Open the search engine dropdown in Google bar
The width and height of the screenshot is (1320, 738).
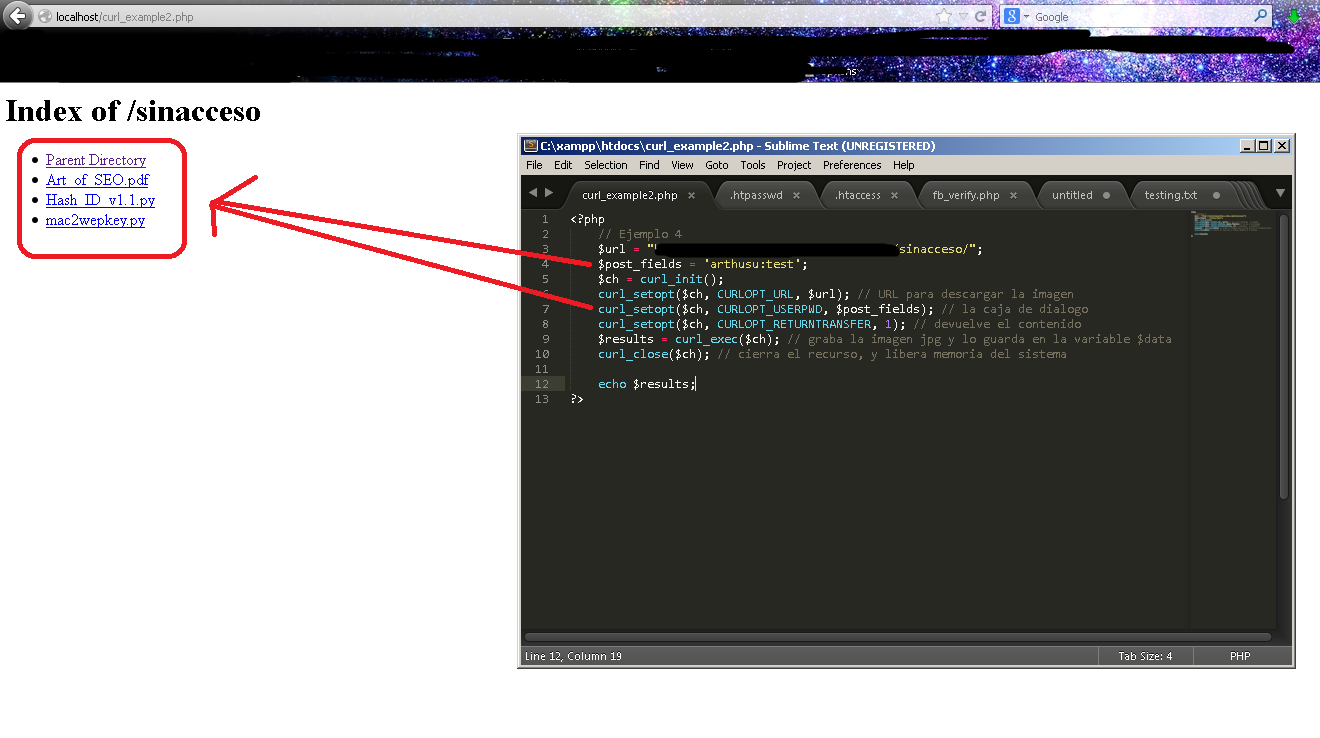click(1025, 16)
